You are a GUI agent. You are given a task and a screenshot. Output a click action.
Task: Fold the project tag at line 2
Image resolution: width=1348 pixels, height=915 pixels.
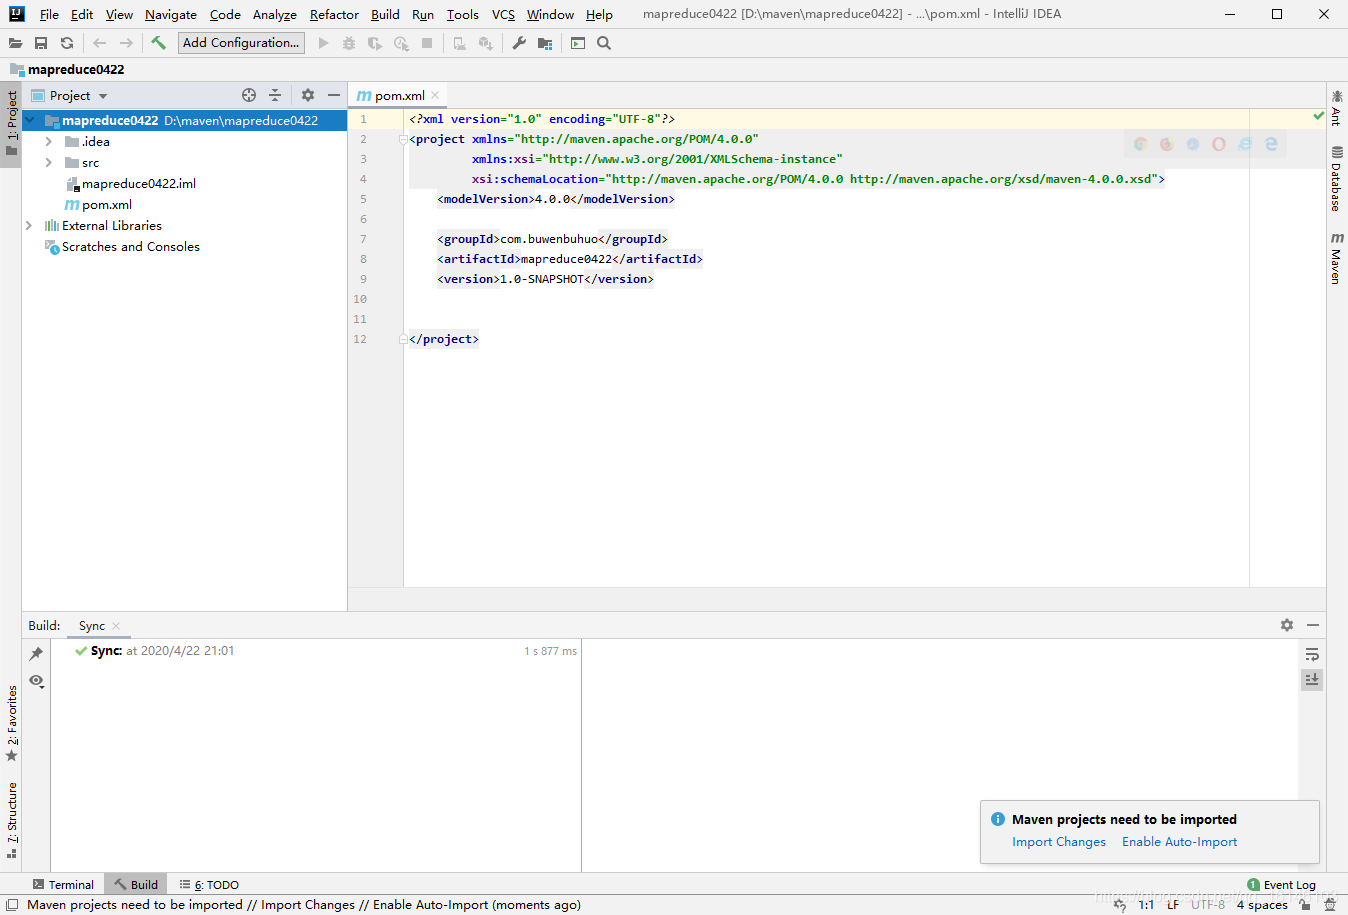click(403, 140)
